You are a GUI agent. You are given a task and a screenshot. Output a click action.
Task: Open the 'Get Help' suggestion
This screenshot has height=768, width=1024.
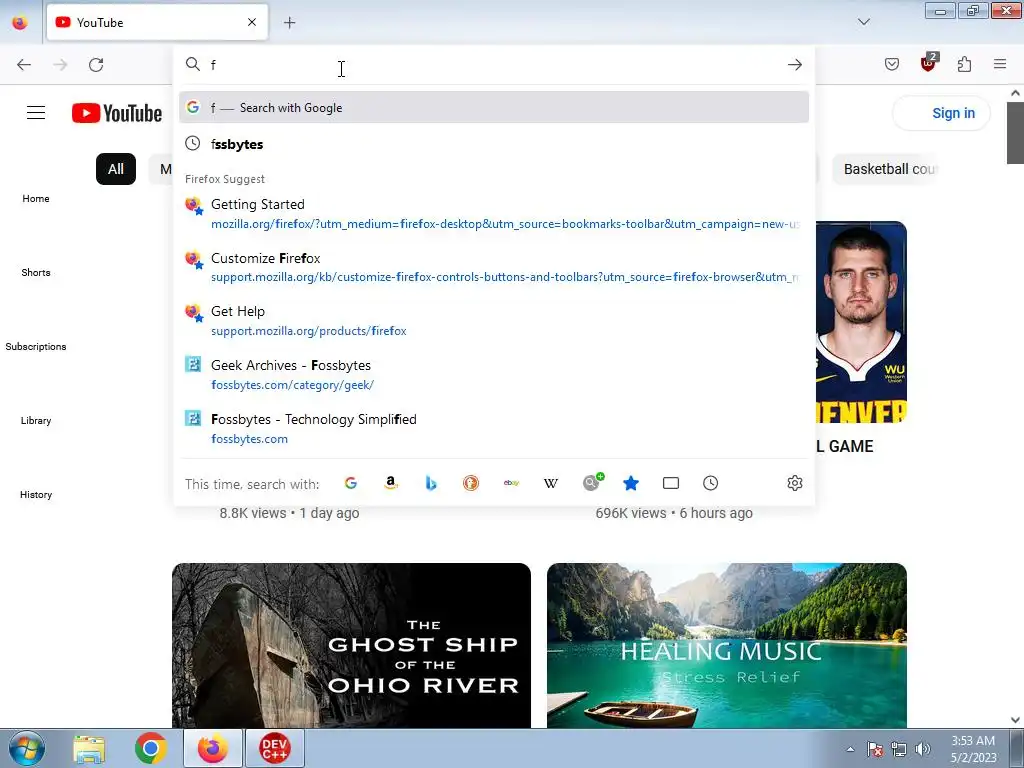pyautogui.click(x=494, y=321)
